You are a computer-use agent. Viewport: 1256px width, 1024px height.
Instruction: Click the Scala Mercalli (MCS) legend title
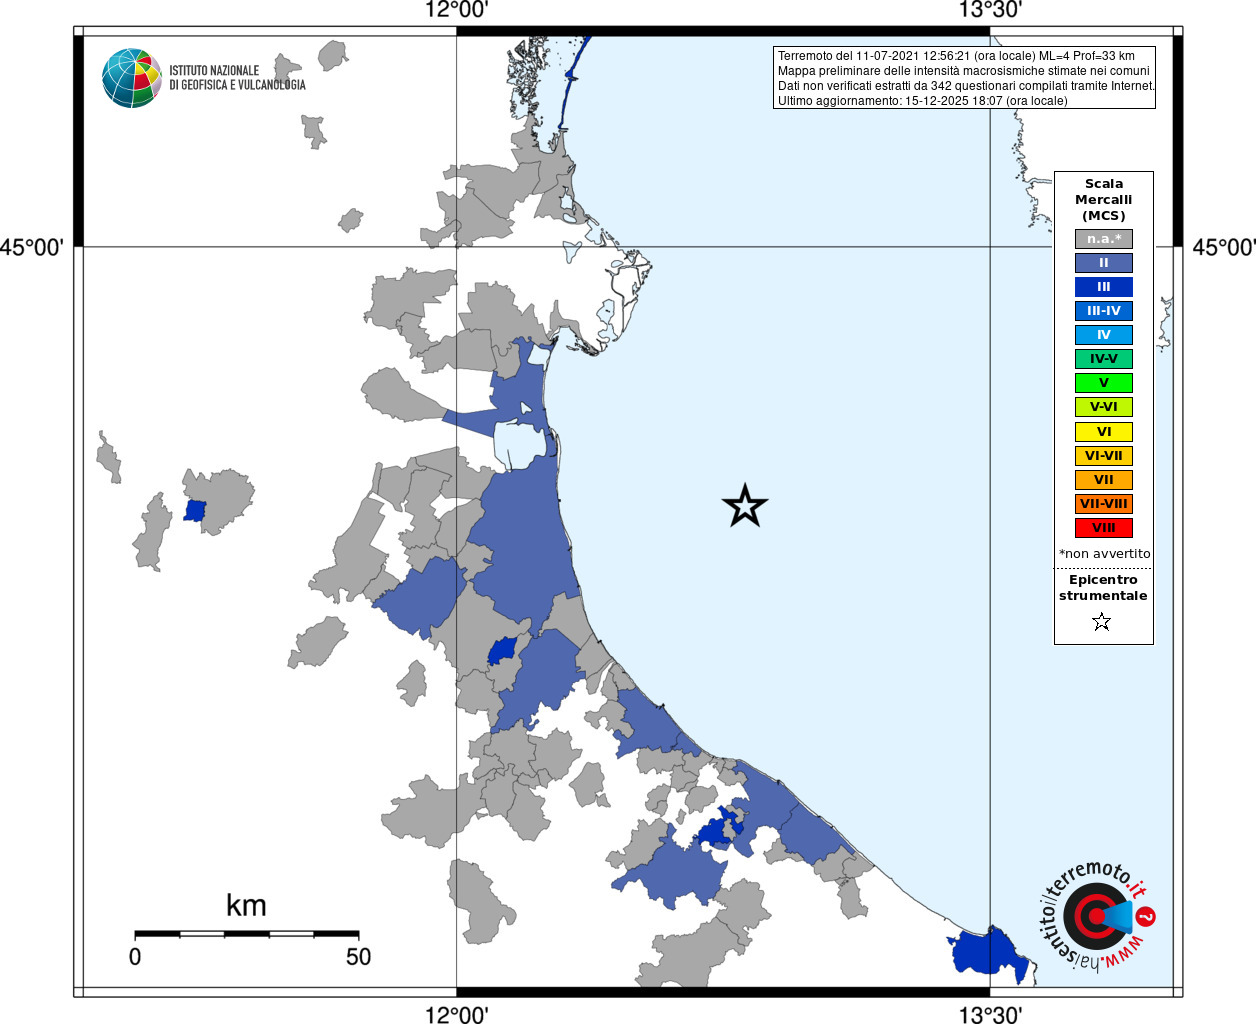[1103, 199]
